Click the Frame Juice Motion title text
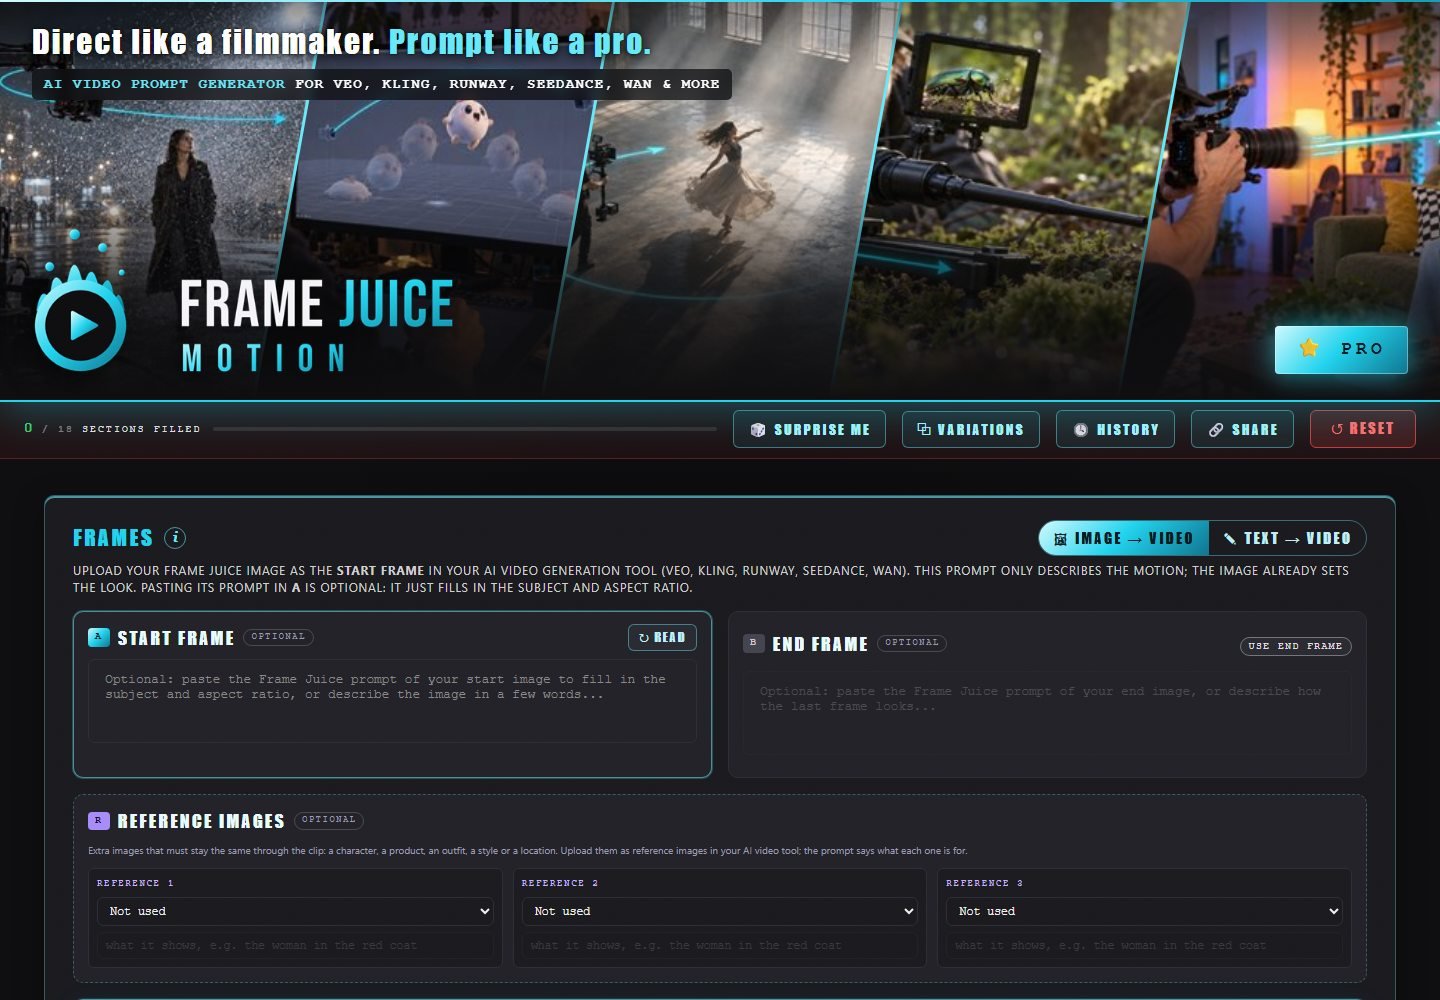 (316, 324)
